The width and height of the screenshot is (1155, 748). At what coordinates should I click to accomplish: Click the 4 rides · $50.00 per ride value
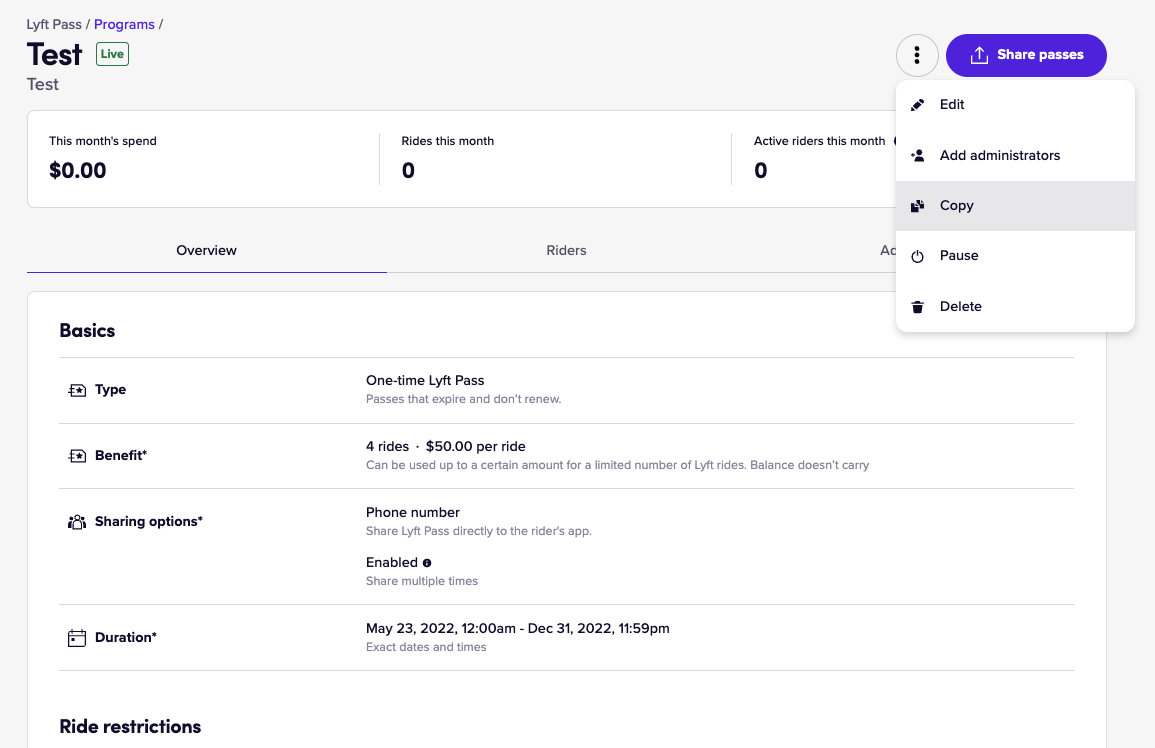point(446,447)
